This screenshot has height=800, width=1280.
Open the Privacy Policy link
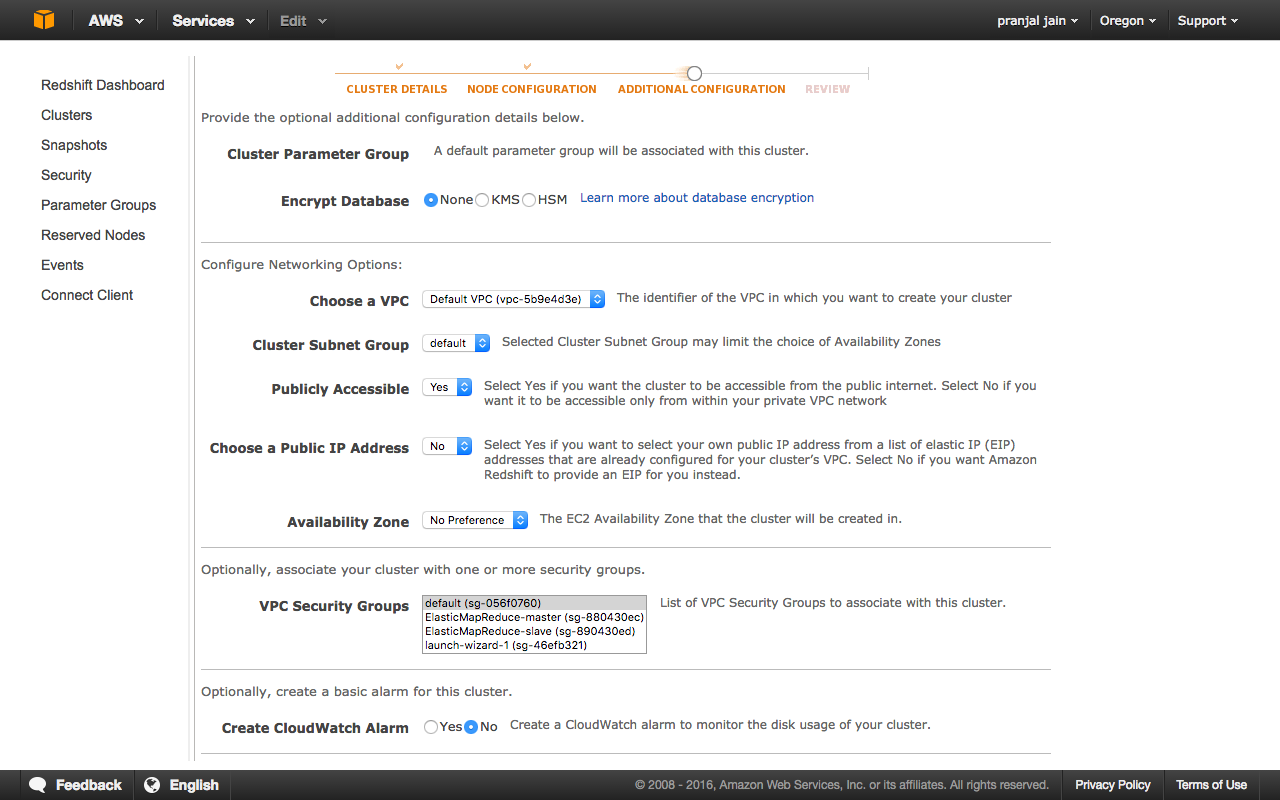click(1113, 785)
